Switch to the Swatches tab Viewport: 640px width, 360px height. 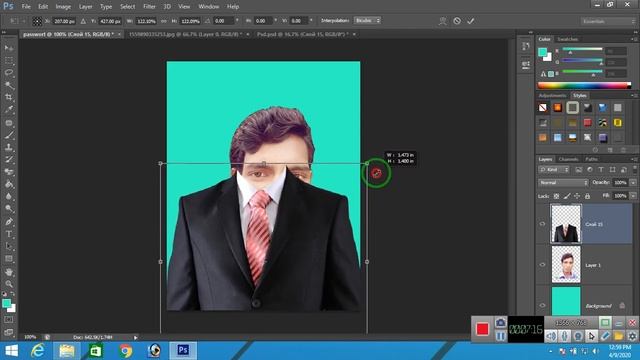[x=568, y=39]
